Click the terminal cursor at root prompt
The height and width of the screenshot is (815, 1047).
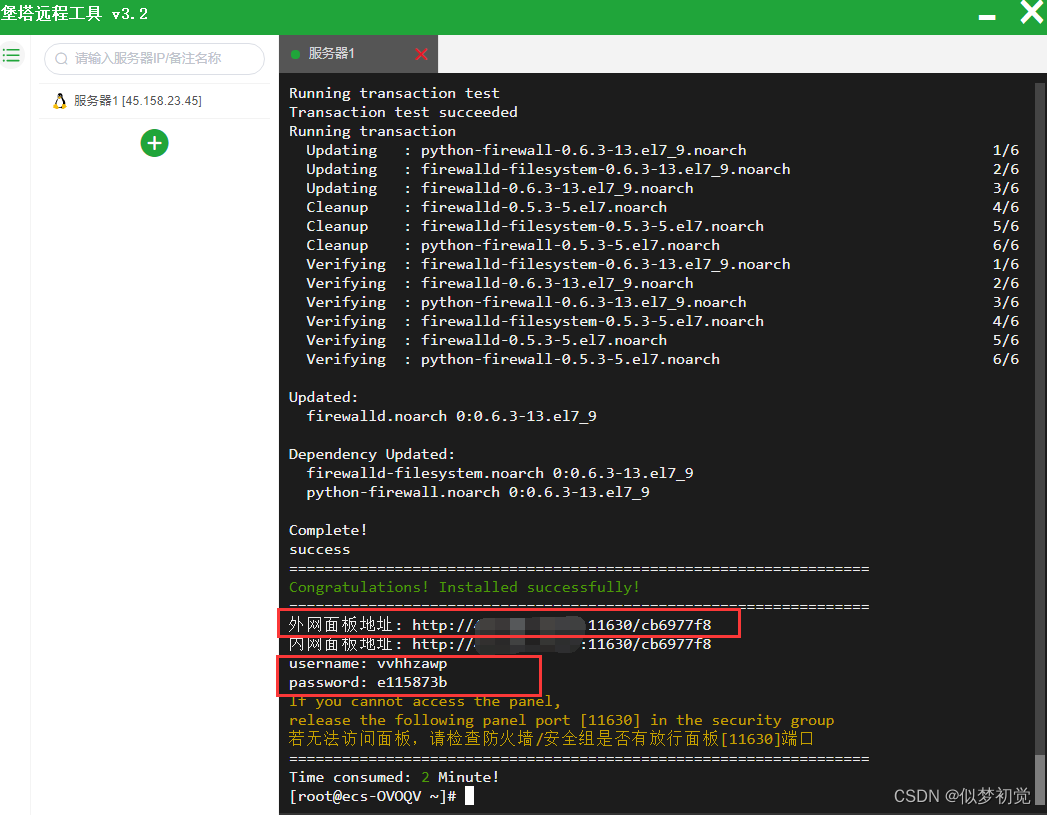[x=469, y=796]
